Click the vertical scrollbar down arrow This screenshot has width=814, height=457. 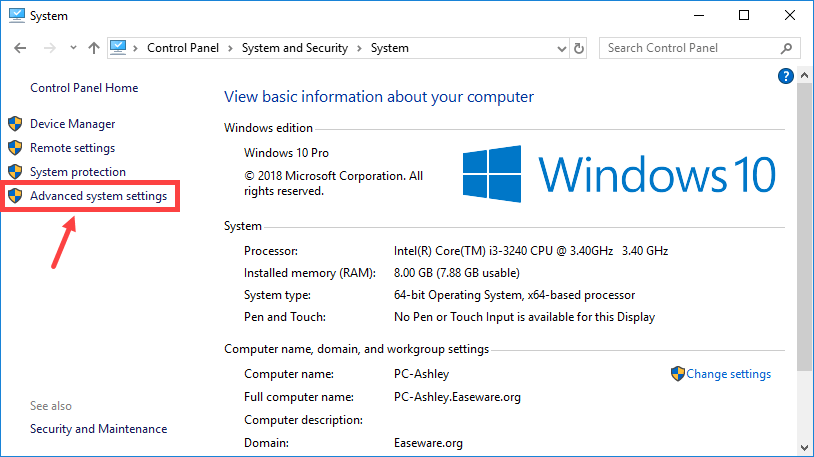[806, 448]
